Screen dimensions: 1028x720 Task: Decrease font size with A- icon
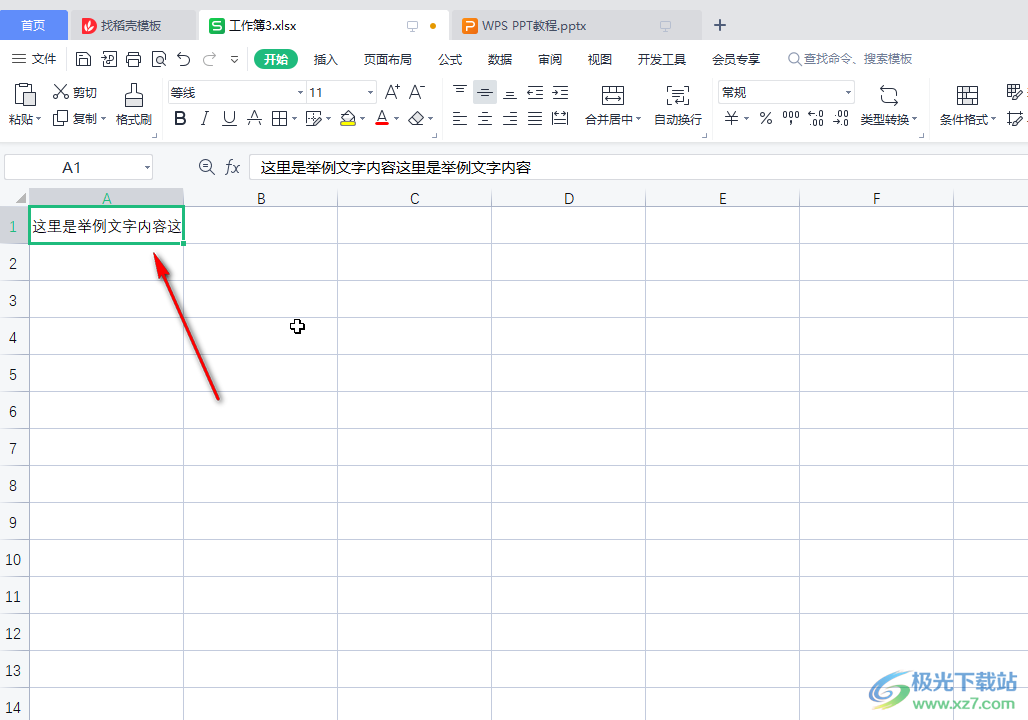click(417, 92)
